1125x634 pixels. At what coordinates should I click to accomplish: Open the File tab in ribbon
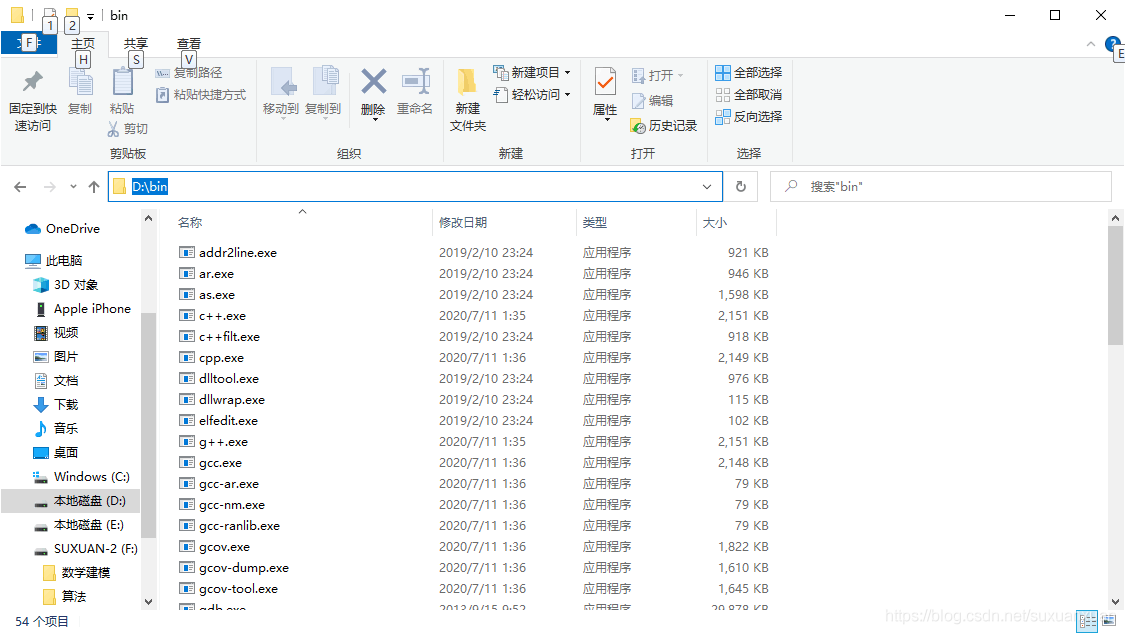pyautogui.click(x=29, y=44)
